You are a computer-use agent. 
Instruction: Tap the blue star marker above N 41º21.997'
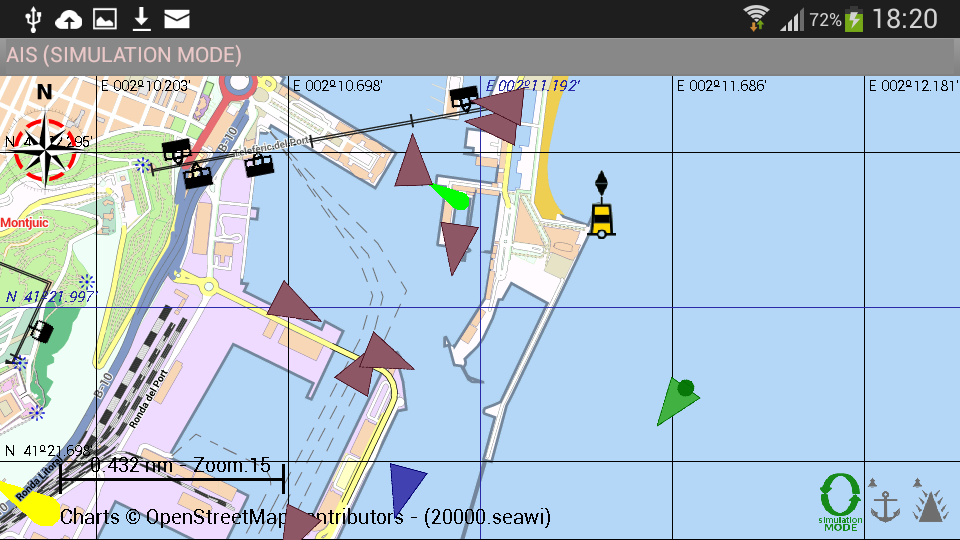86,282
